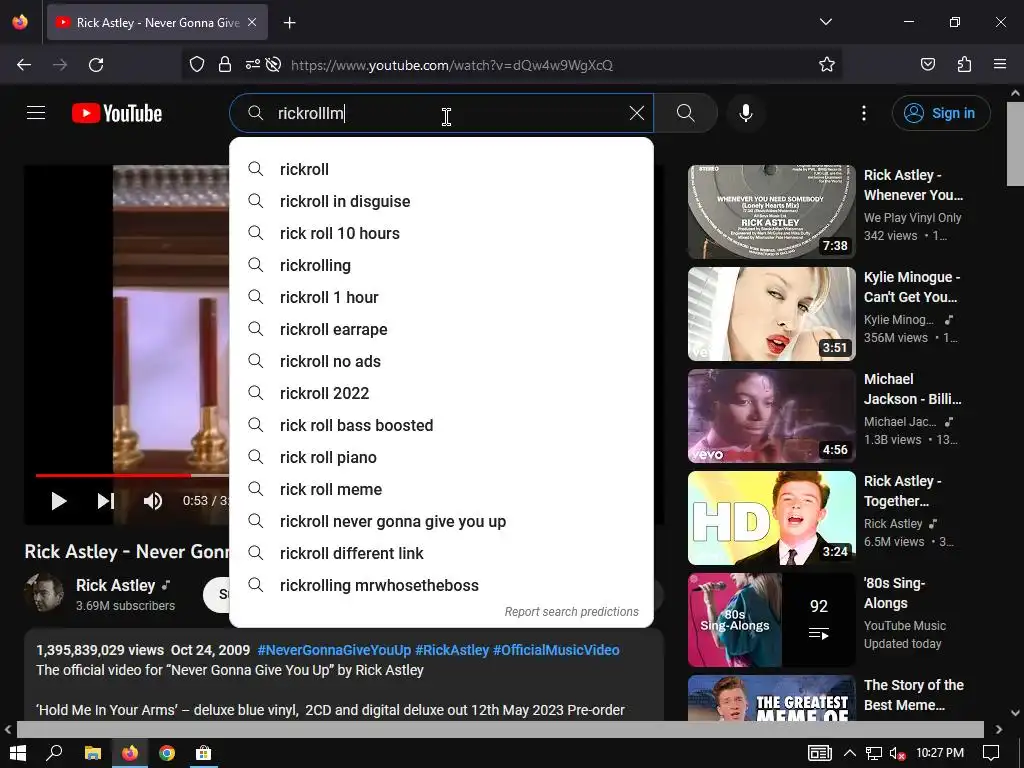Open the Michael Jackson Billie Jean thumbnail

(772, 415)
